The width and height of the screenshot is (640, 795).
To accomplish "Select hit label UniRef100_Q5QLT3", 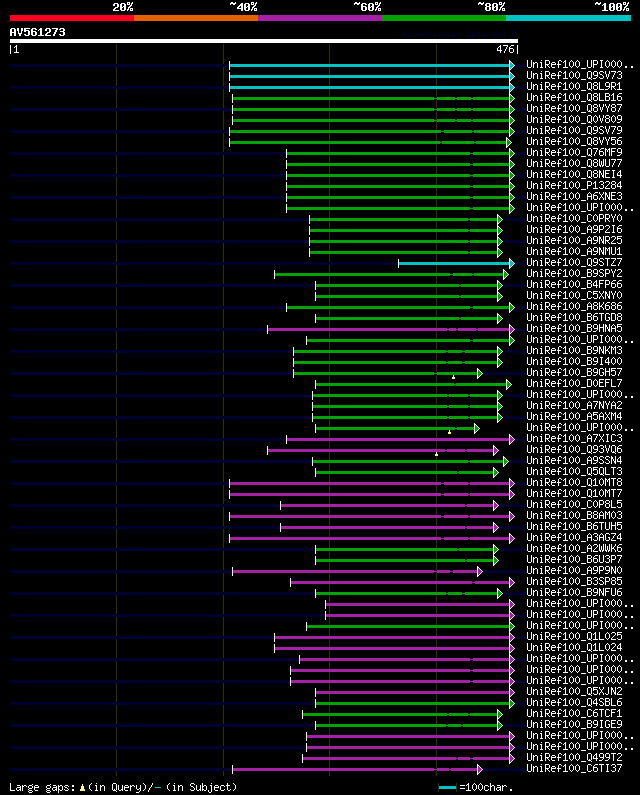I will click(x=574, y=472).
